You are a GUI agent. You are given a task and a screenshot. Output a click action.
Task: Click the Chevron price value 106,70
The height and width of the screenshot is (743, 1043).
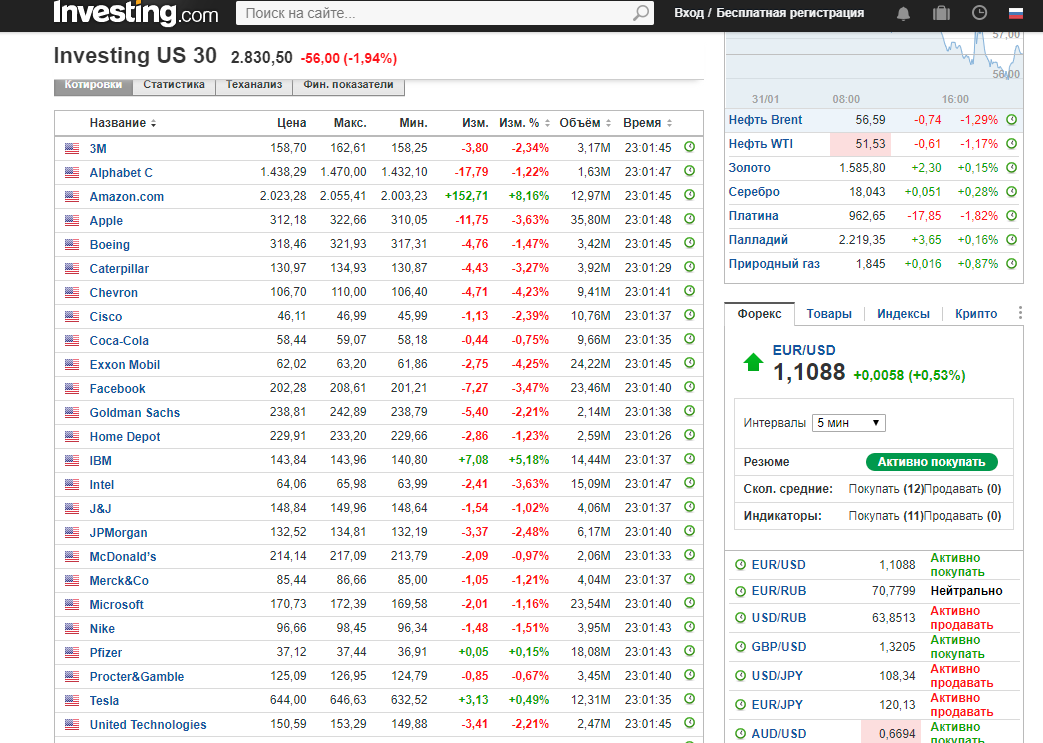coord(288,292)
